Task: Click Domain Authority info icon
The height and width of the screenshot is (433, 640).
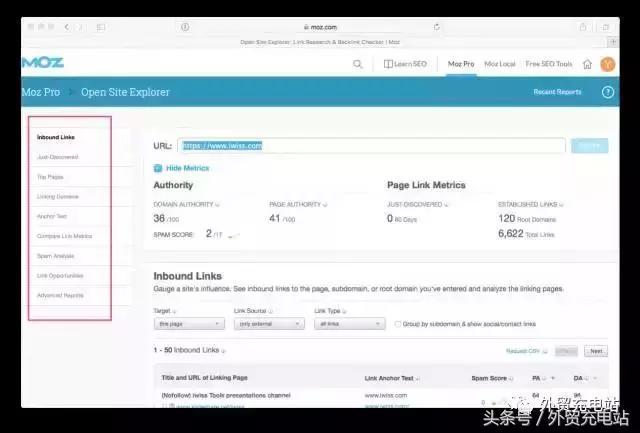Action: [217, 205]
